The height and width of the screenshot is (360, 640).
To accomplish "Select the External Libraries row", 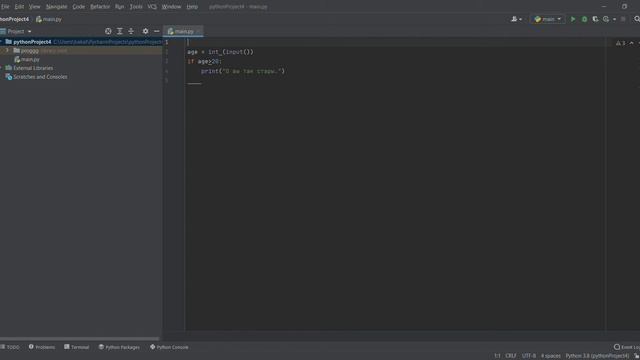I will [x=81, y=68].
